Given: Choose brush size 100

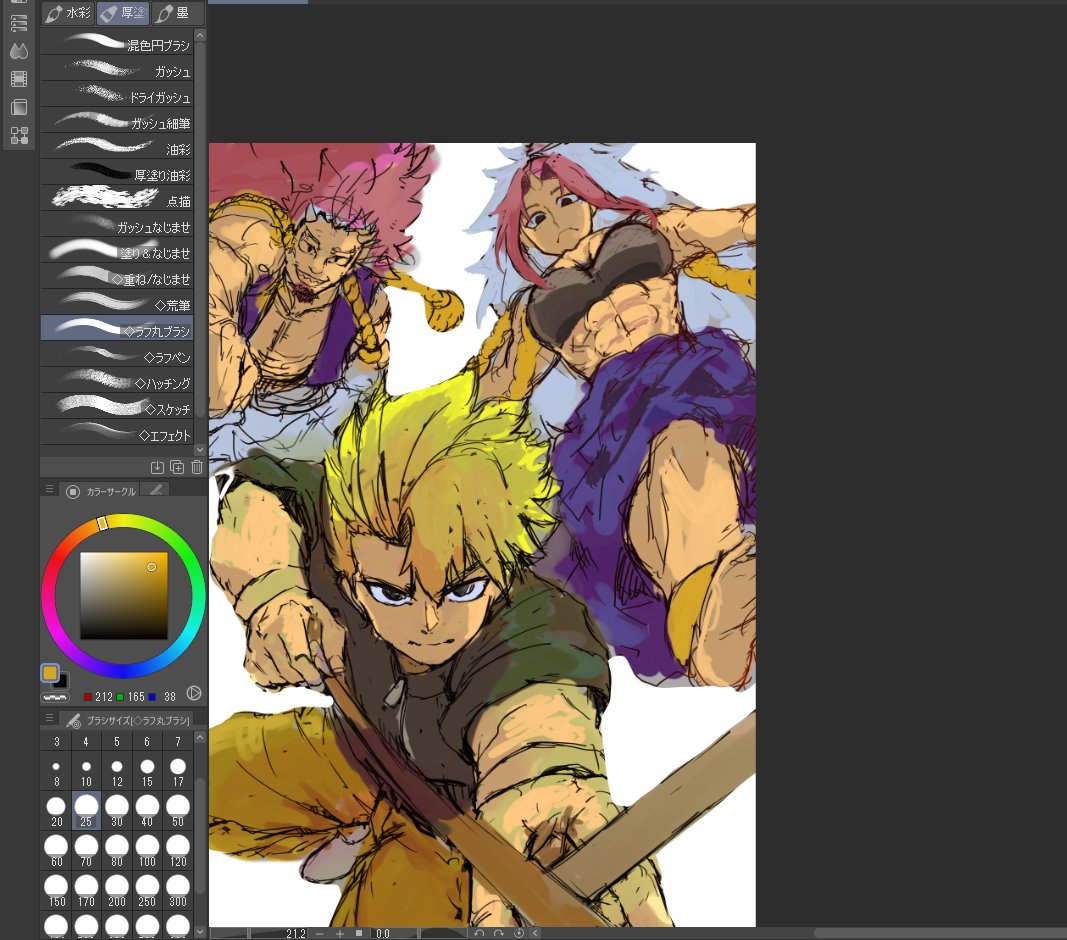Looking at the screenshot, I should [147, 851].
